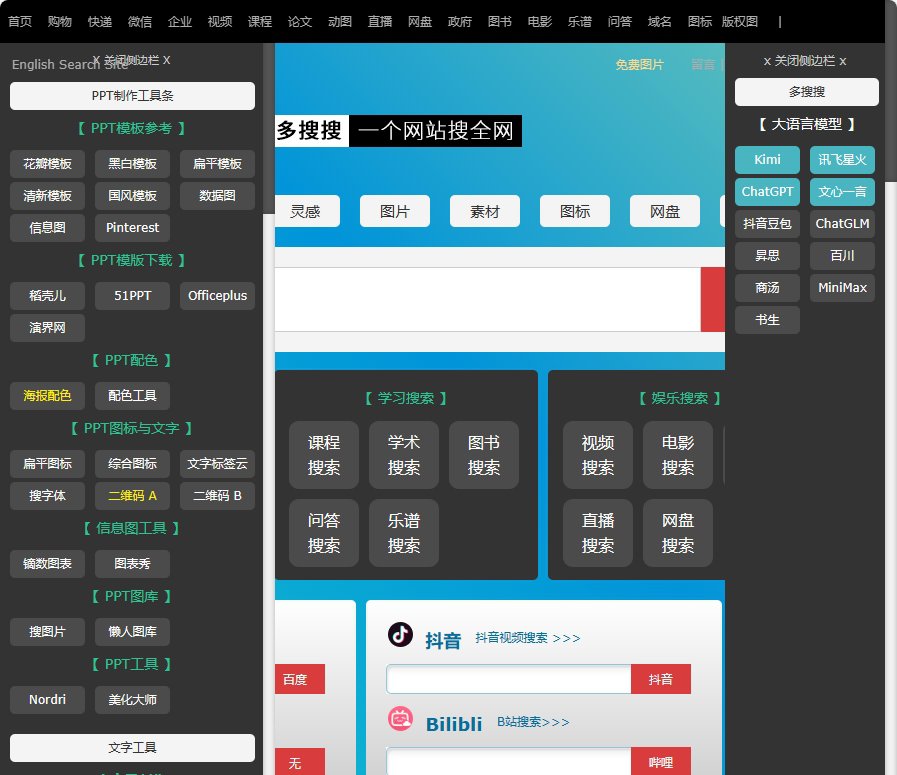897x775 pixels.
Task: Click the 免费图片 link in the header
Action: tap(640, 65)
